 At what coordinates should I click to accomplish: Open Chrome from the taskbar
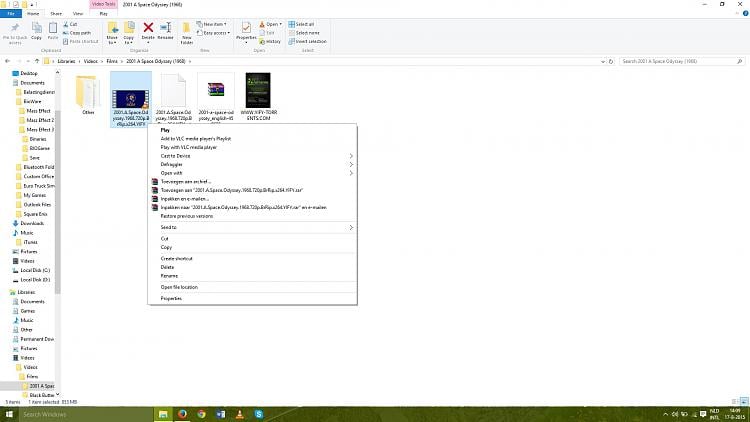click(201, 414)
